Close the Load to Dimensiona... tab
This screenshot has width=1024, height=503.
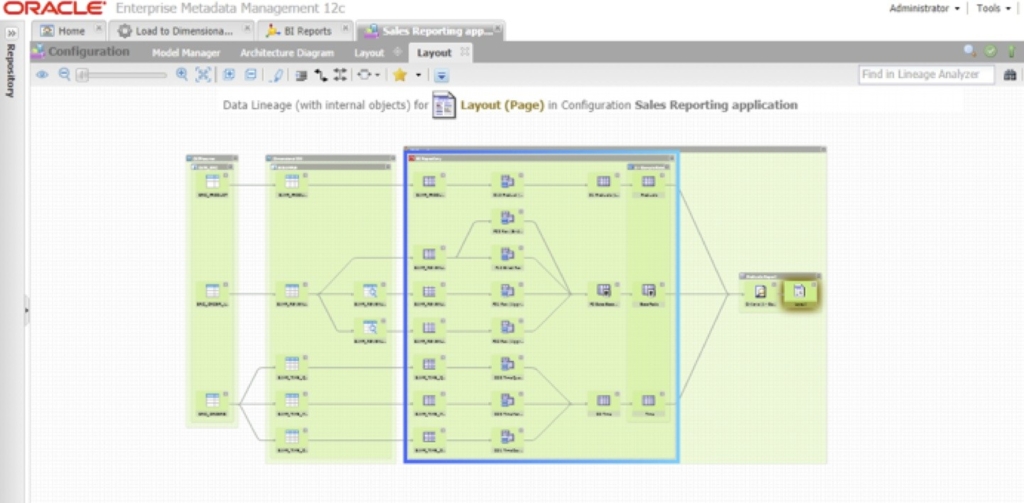coord(247,29)
